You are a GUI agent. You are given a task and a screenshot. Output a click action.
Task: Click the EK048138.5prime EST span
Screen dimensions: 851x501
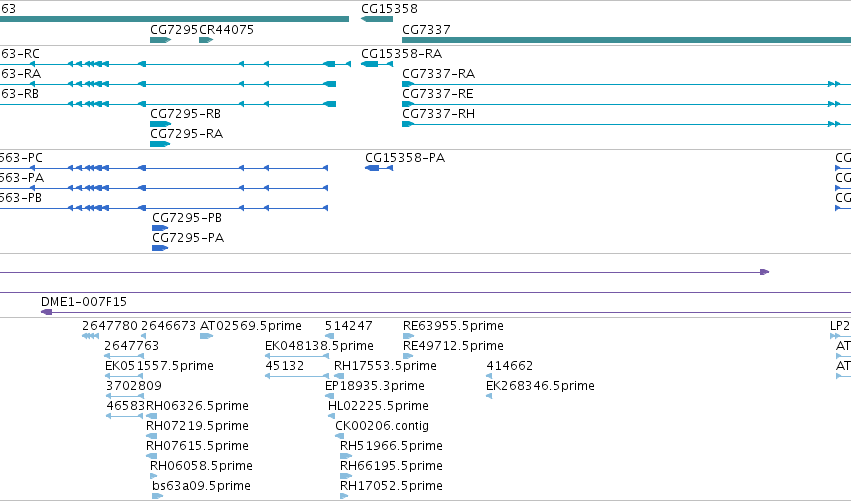297,356
